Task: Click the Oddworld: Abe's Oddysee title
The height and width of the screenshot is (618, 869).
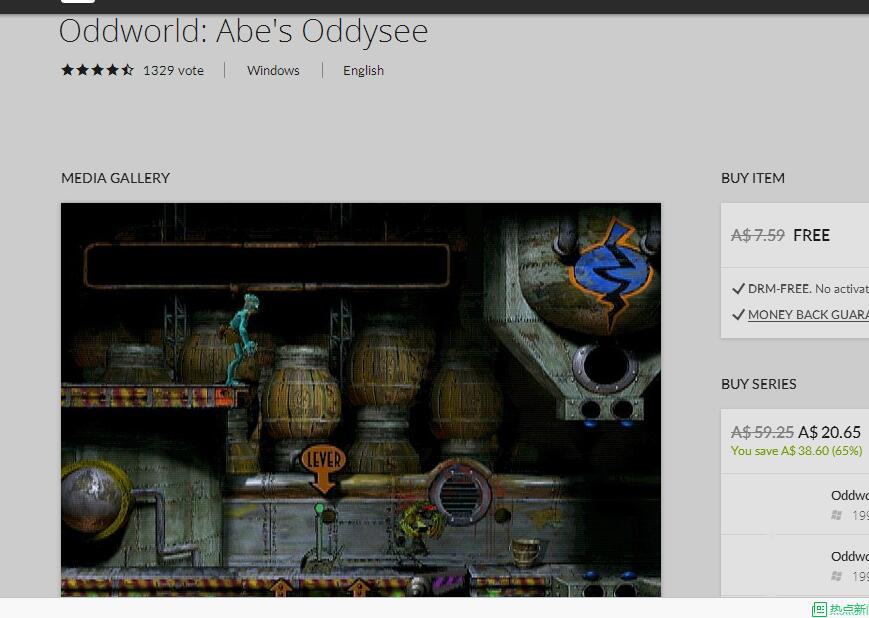Action: coord(243,31)
